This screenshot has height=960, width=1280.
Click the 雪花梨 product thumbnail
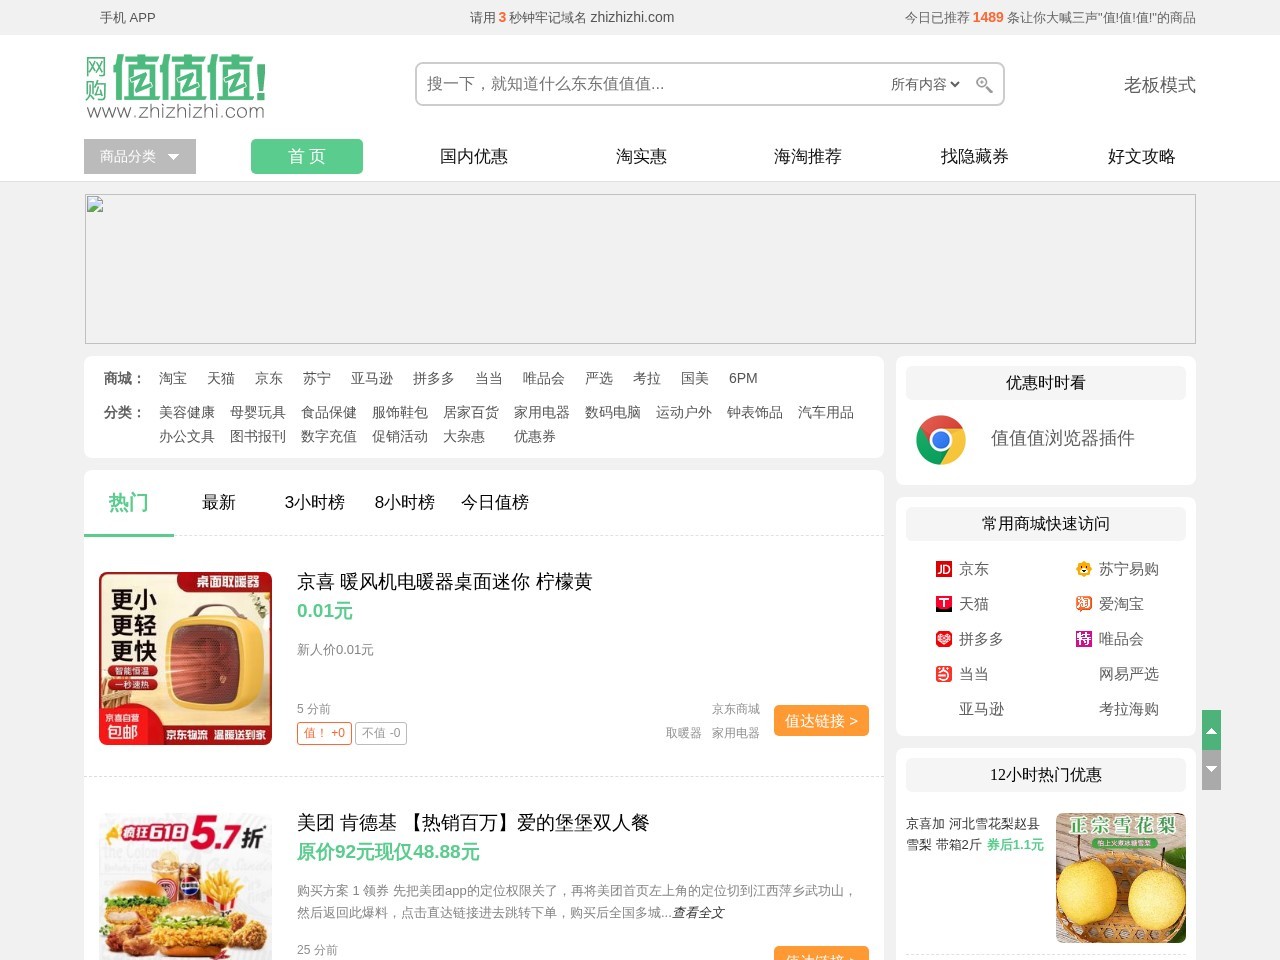click(1120, 878)
